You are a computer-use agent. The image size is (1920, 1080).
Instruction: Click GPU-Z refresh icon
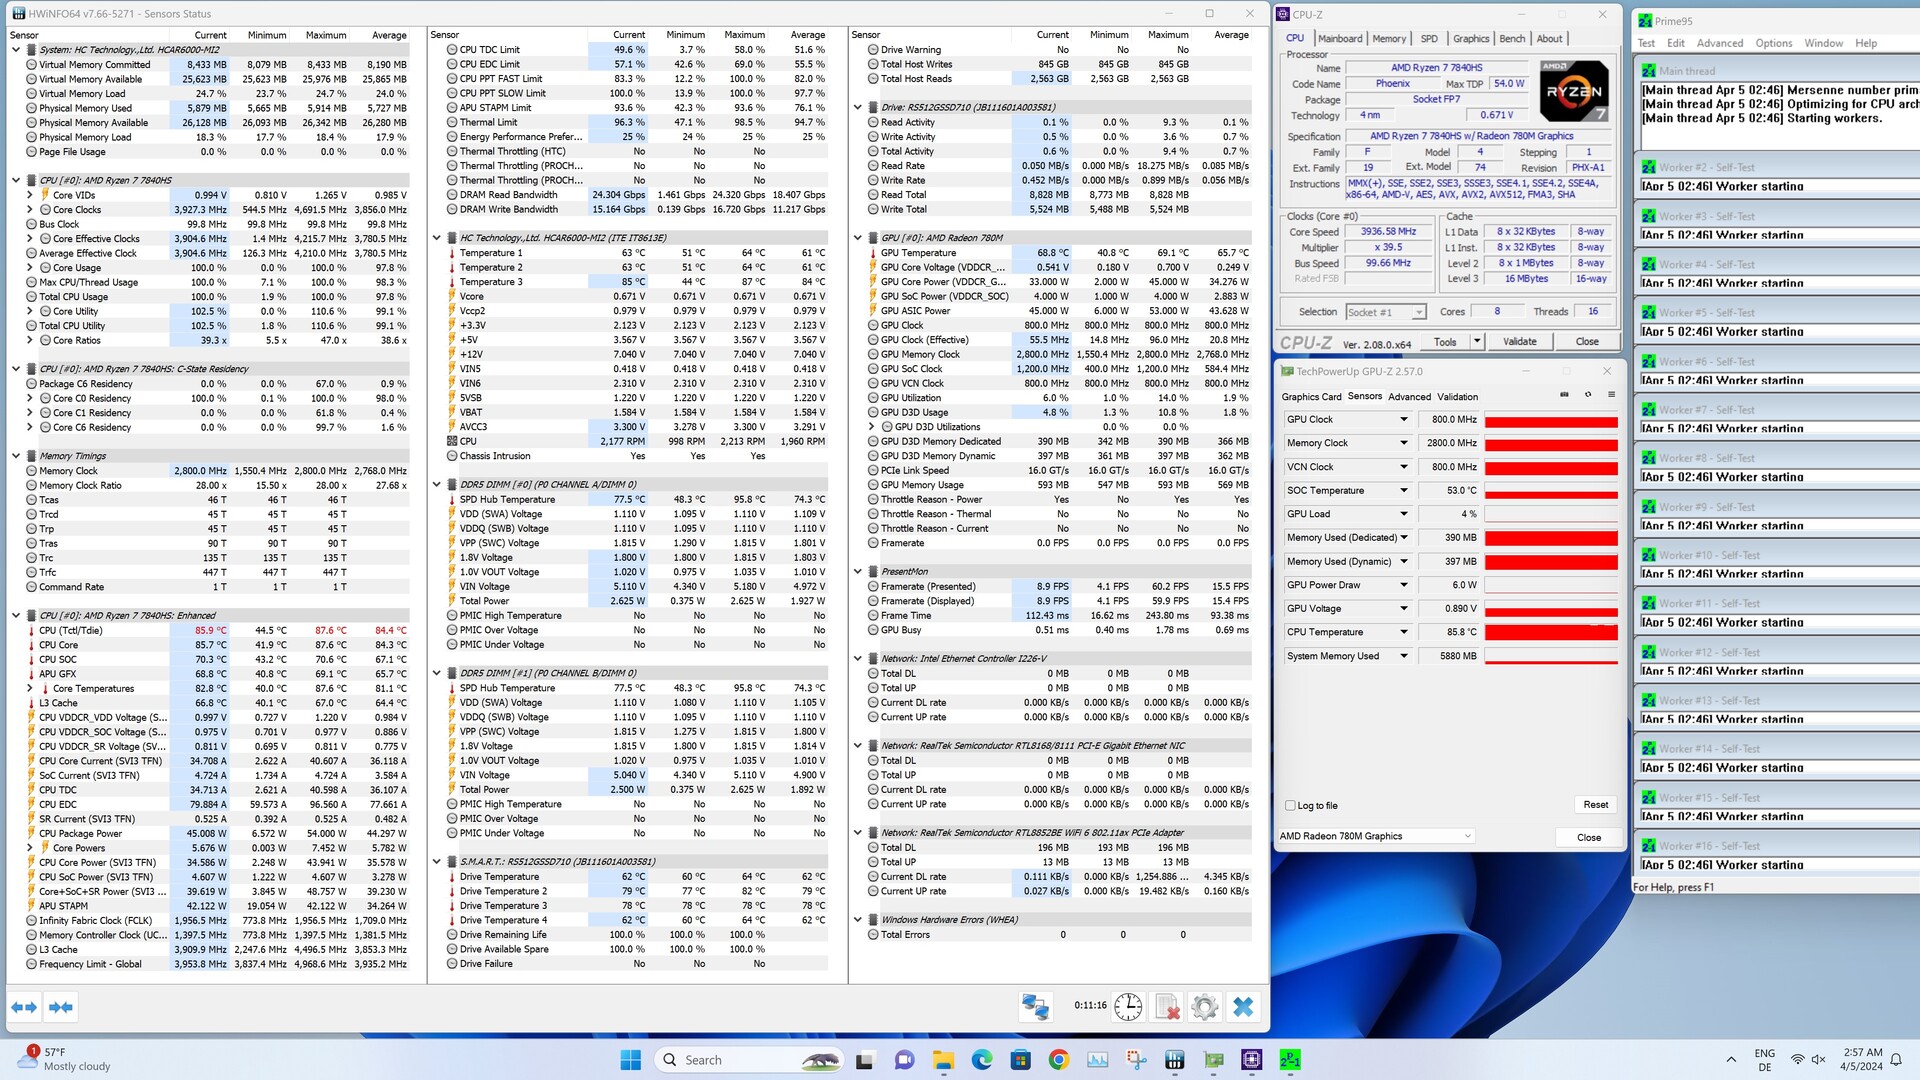click(x=1588, y=395)
